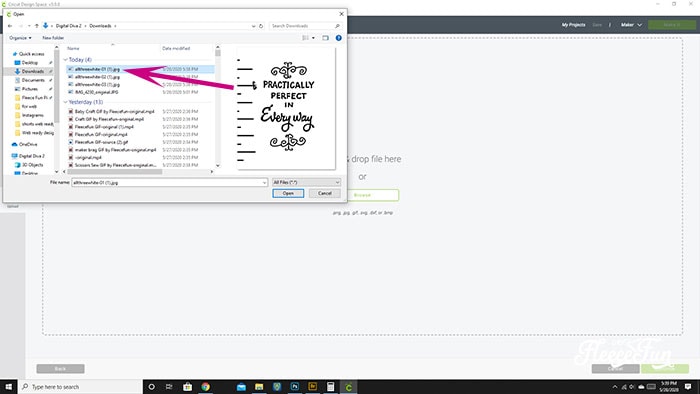Viewport: 700px width, 394px height.
Task: Open Mail app from taskbar
Action: pyautogui.click(x=241, y=387)
